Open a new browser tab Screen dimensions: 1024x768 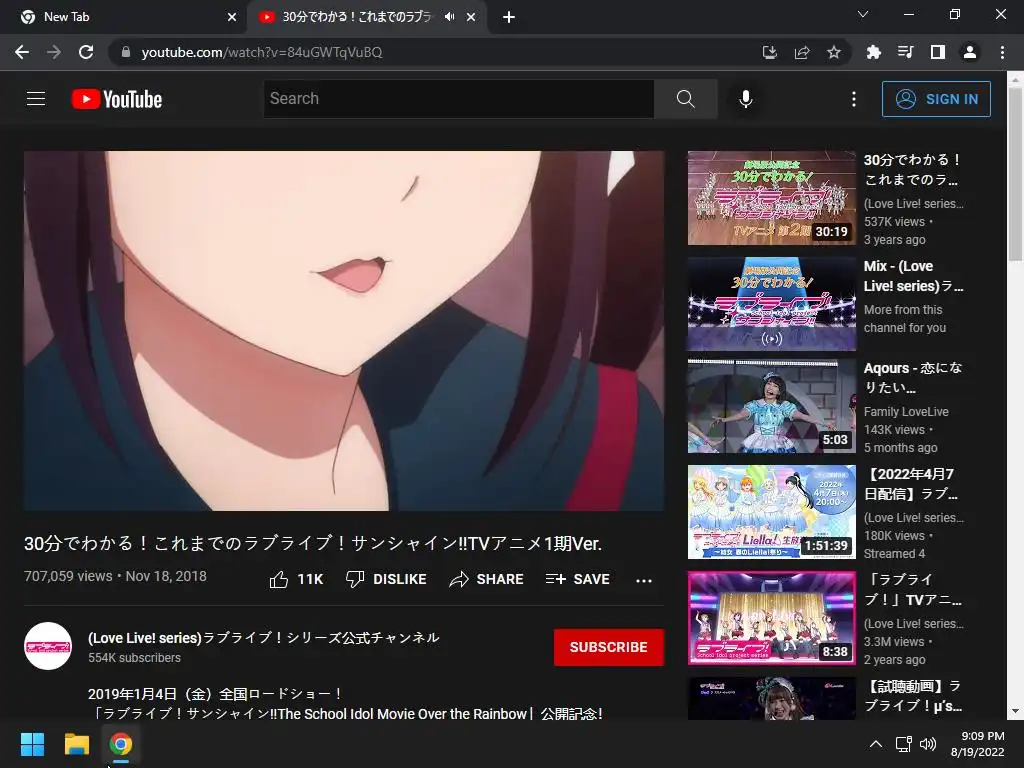(509, 17)
